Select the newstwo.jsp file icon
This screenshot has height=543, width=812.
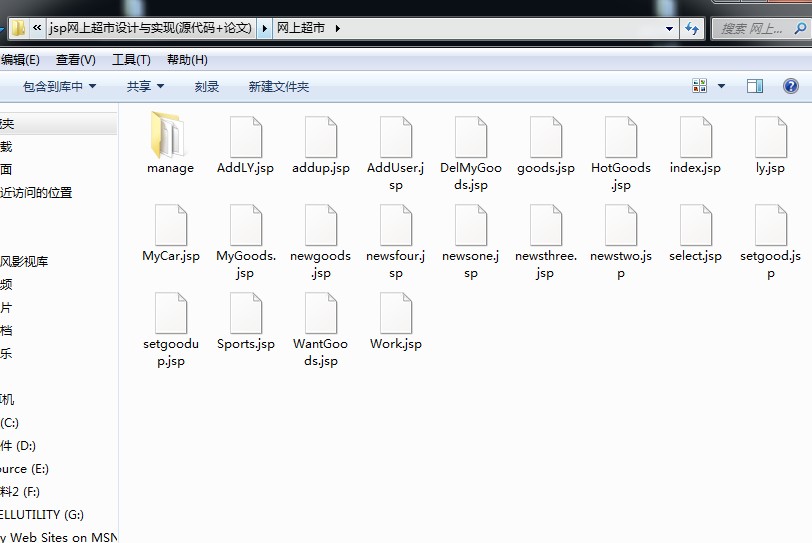pyautogui.click(x=621, y=225)
